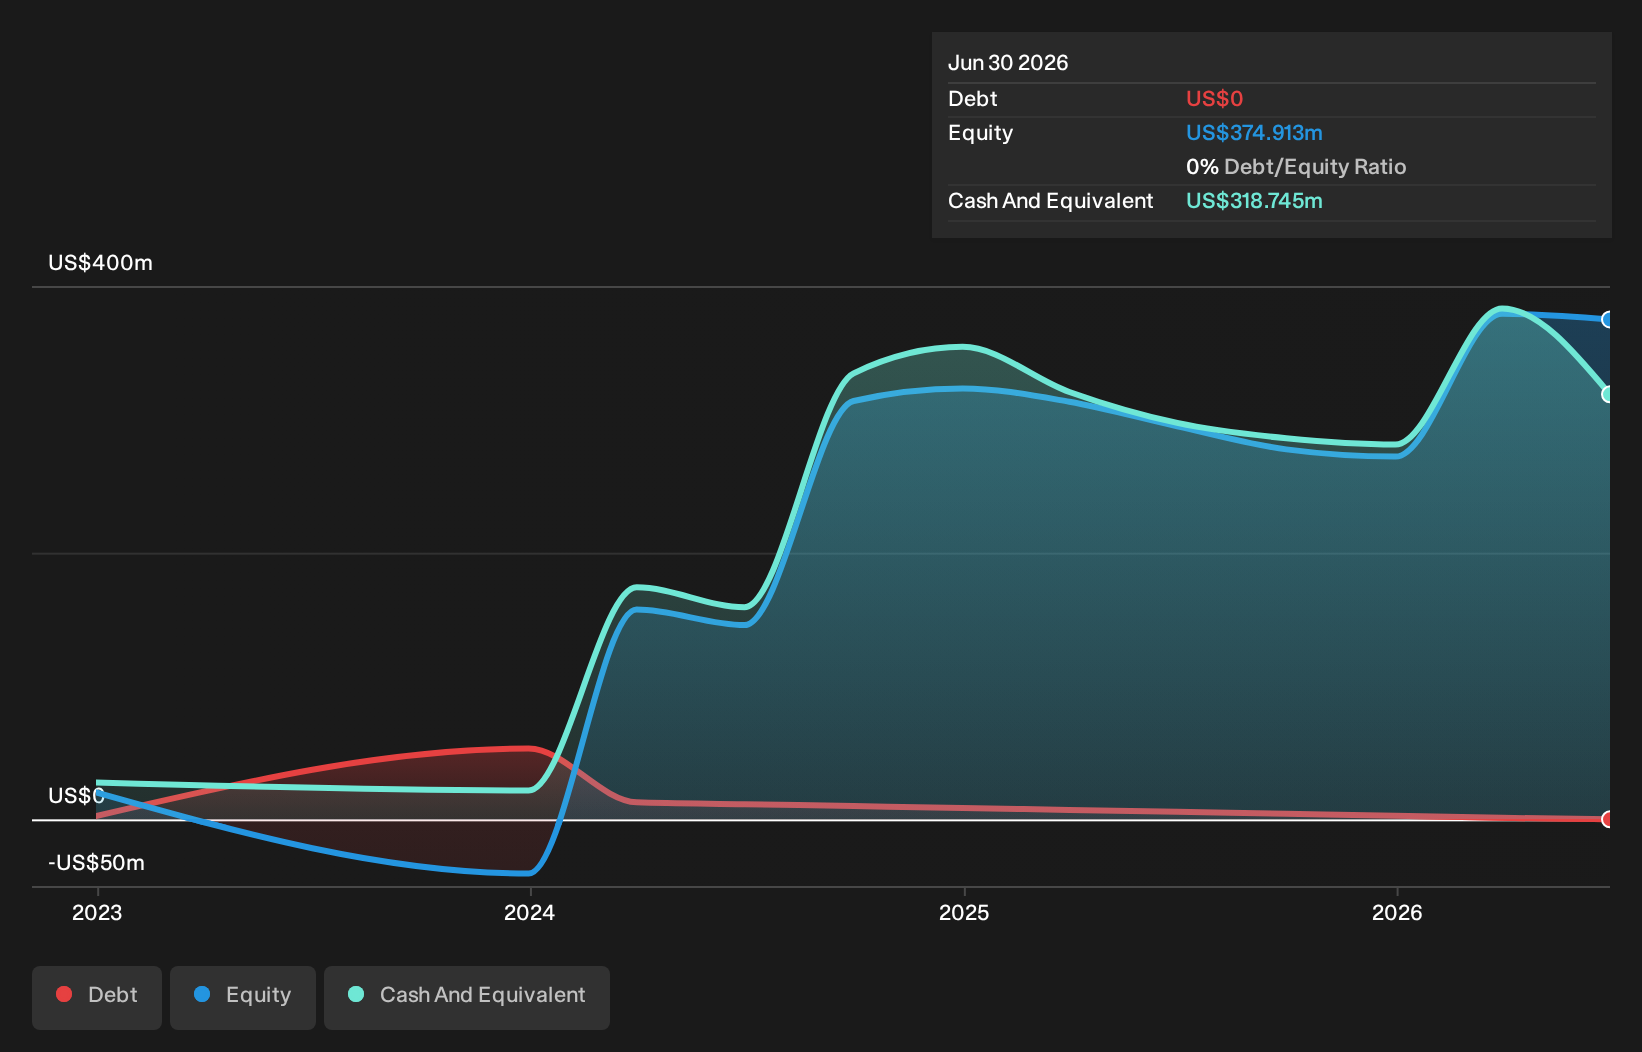Click the -US$50m y-axis label
Viewport: 1642px width, 1052px height.
pyautogui.click(x=96, y=863)
